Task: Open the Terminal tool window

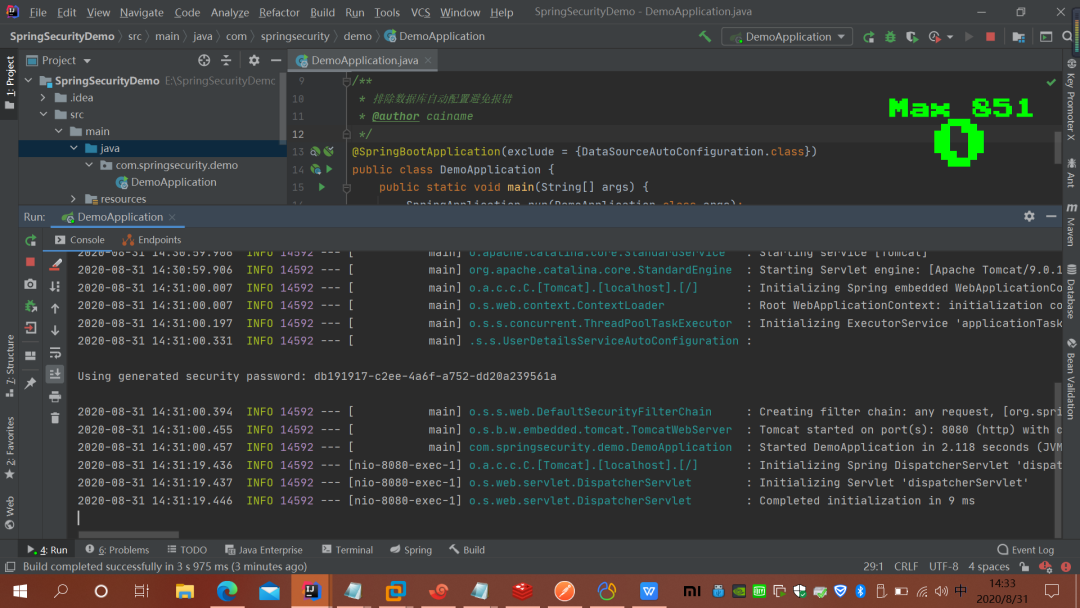Action: 347,549
